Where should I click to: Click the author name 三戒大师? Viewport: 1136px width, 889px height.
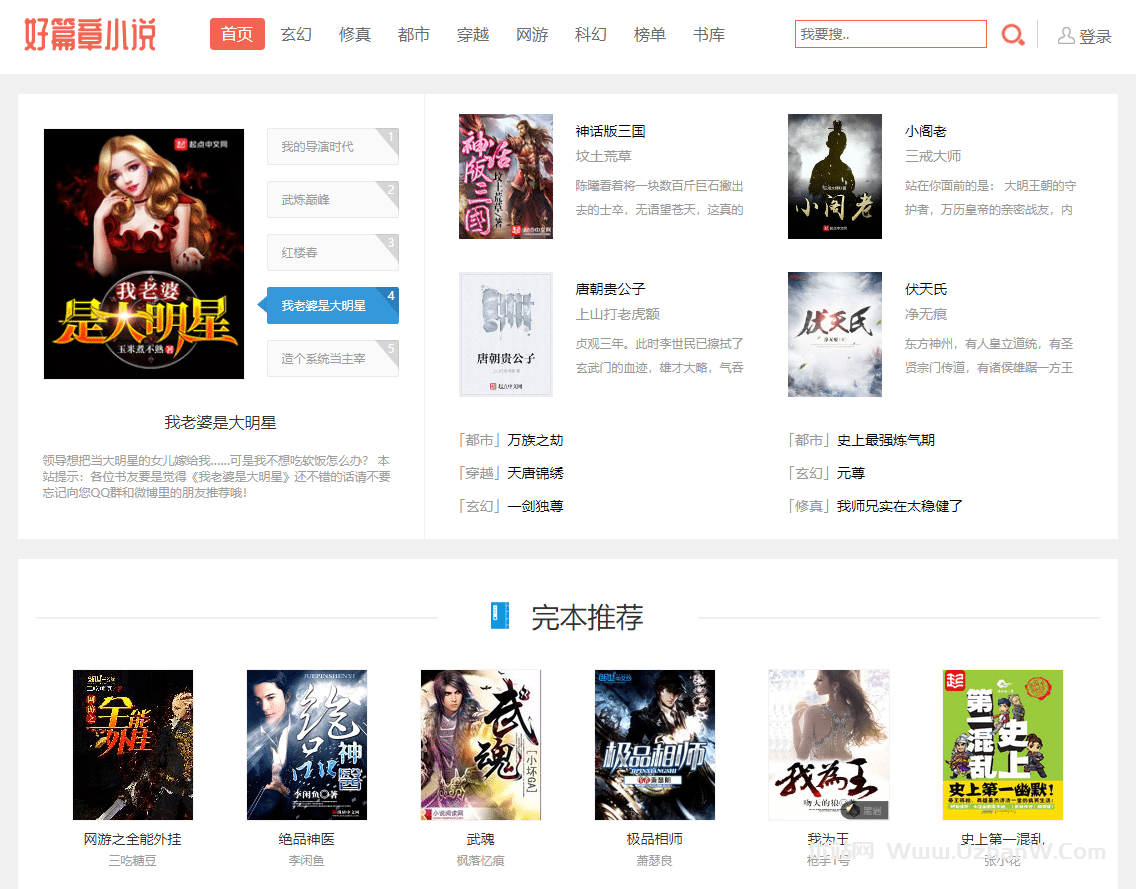pos(932,156)
